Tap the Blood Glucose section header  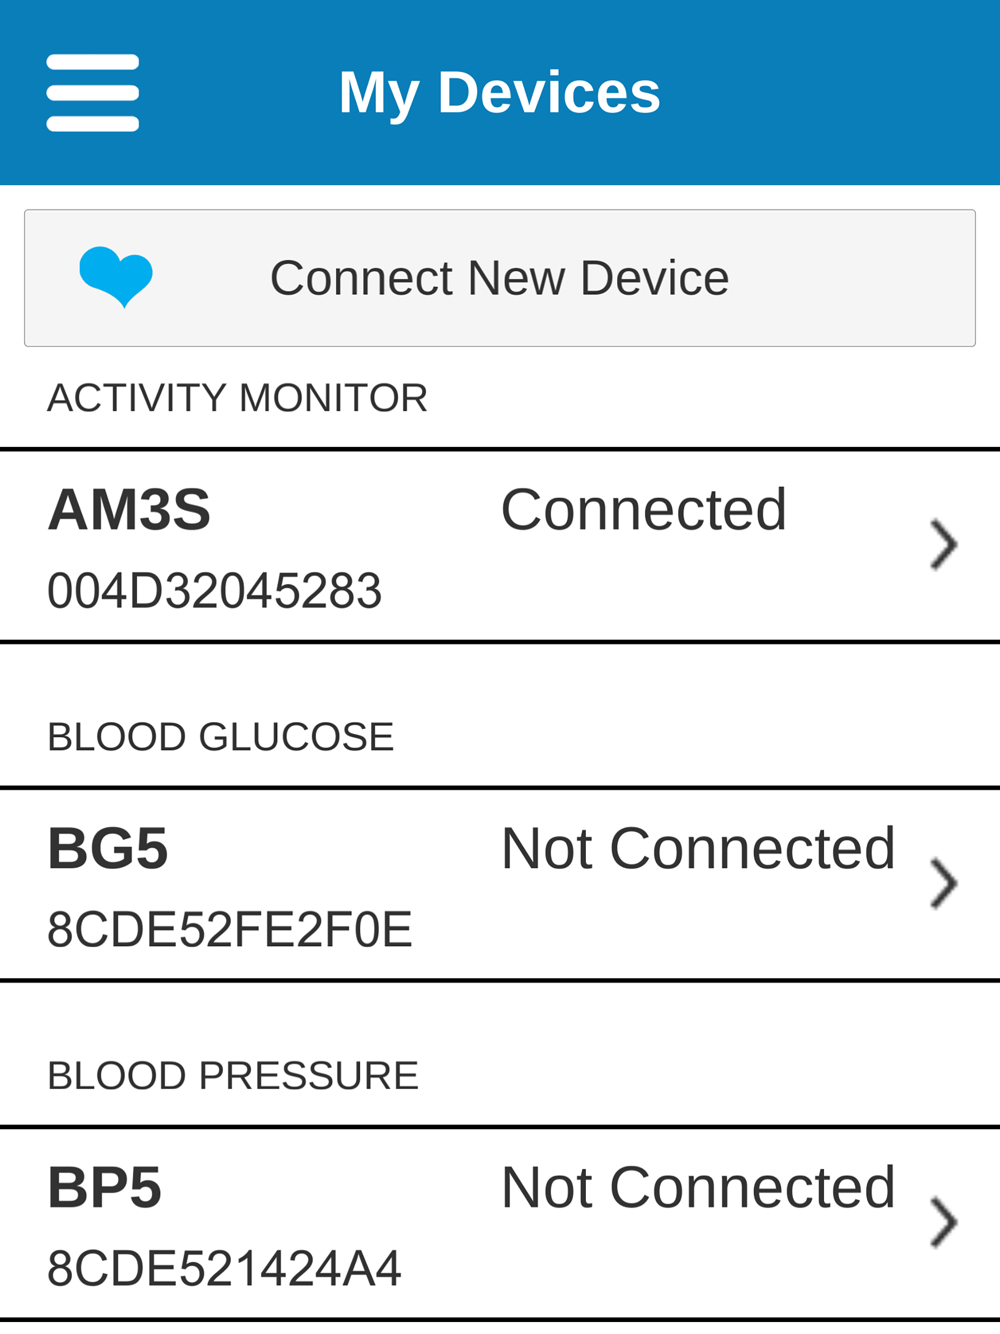[220, 737]
